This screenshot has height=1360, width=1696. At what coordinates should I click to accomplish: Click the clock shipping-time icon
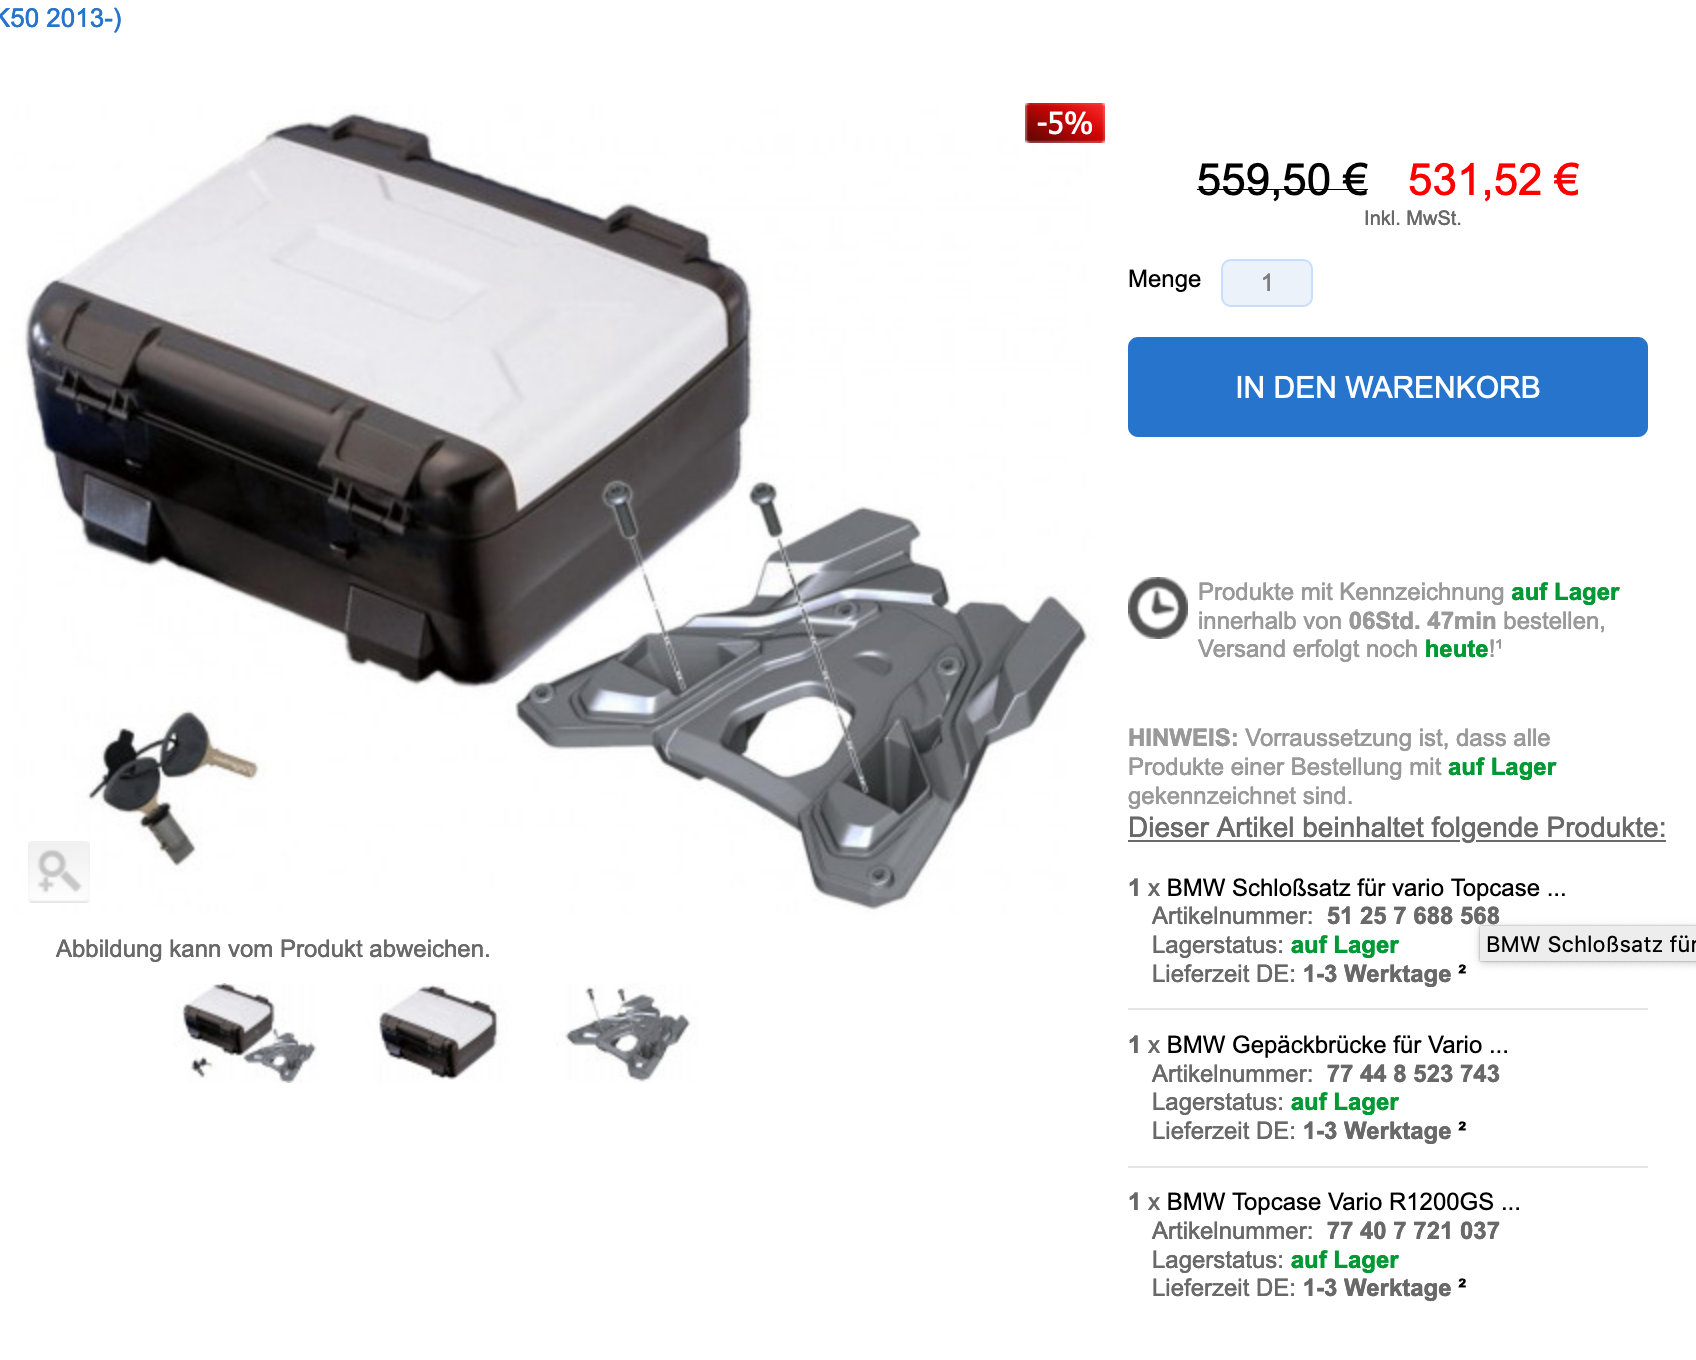click(x=1158, y=607)
